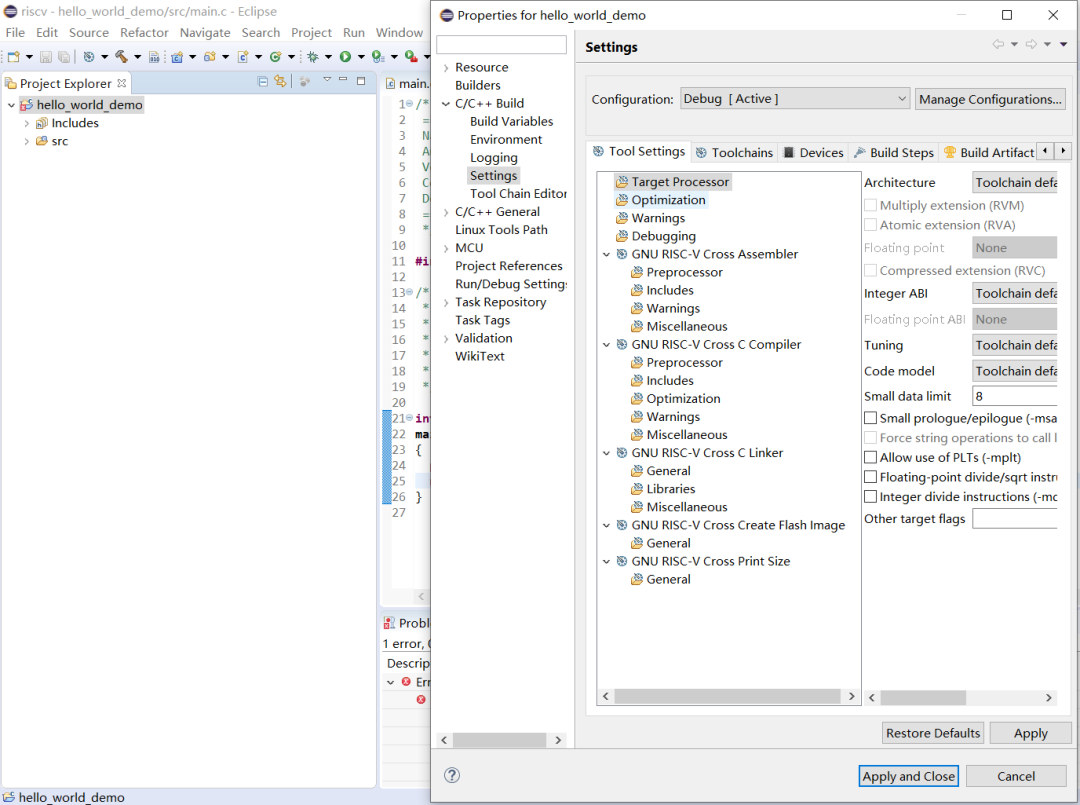
Task: Click the binary file toolbar icon
Action: pyautogui.click(x=154, y=56)
